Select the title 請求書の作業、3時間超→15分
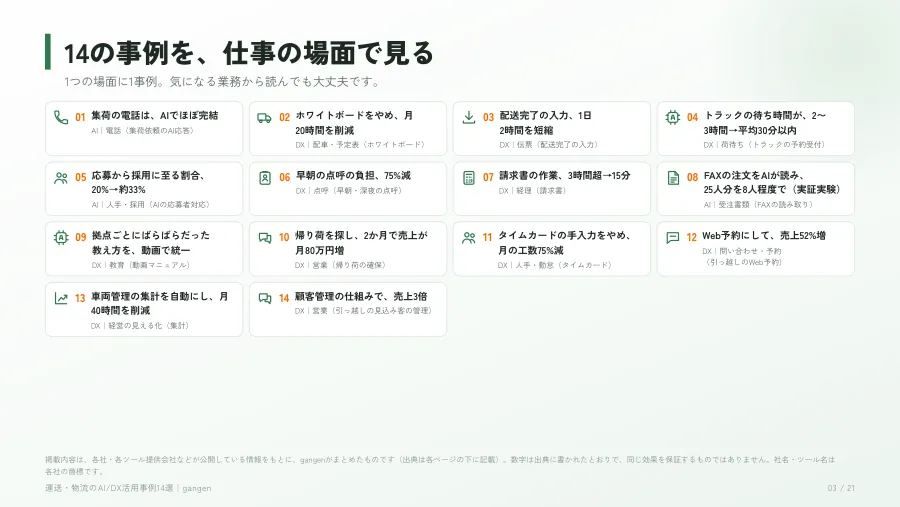Viewport: 900px width, 507px height. point(565,176)
